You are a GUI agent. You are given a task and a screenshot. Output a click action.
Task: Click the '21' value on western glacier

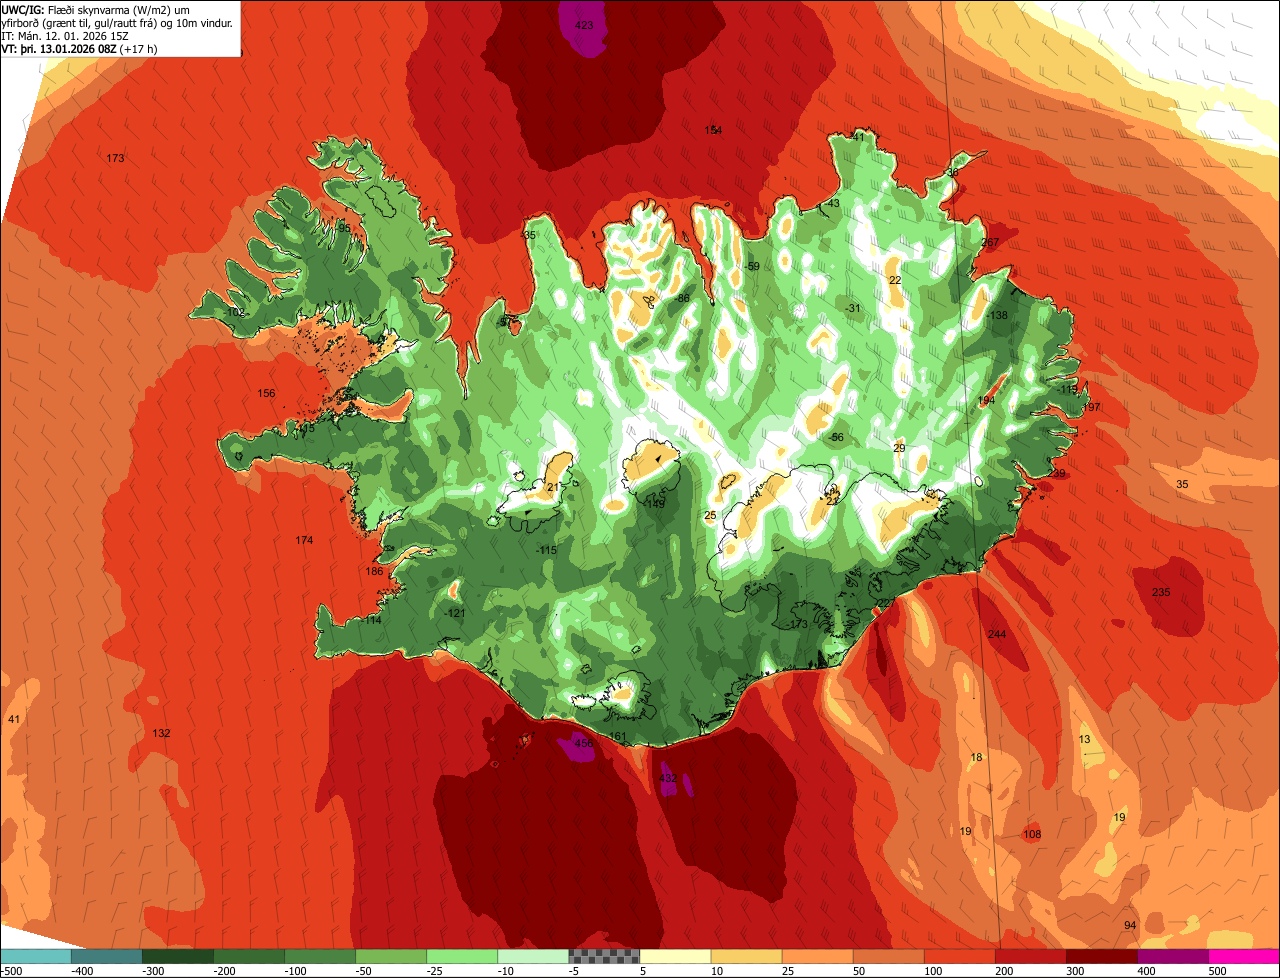[x=553, y=487]
